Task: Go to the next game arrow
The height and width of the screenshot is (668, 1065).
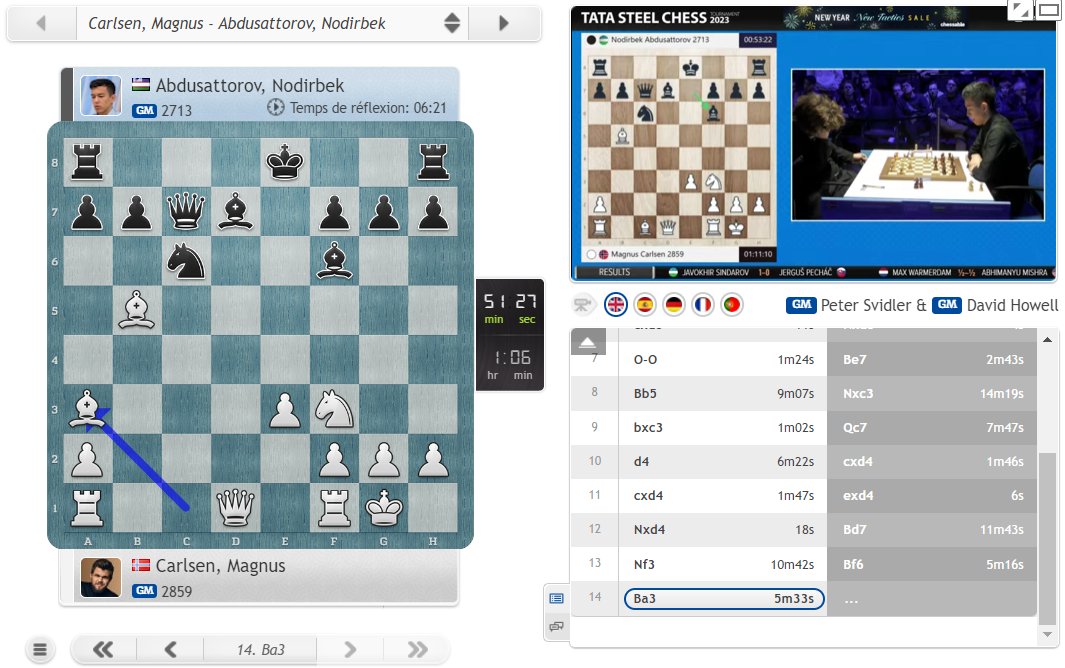Action: coord(504,23)
